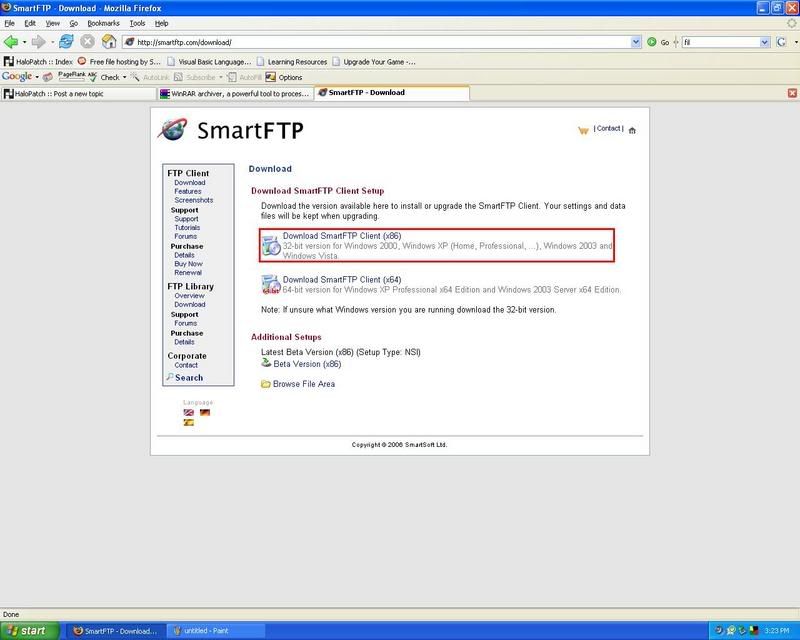Click the spell Check button on Google toolbar
800x640 pixels.
coord(106,77)
